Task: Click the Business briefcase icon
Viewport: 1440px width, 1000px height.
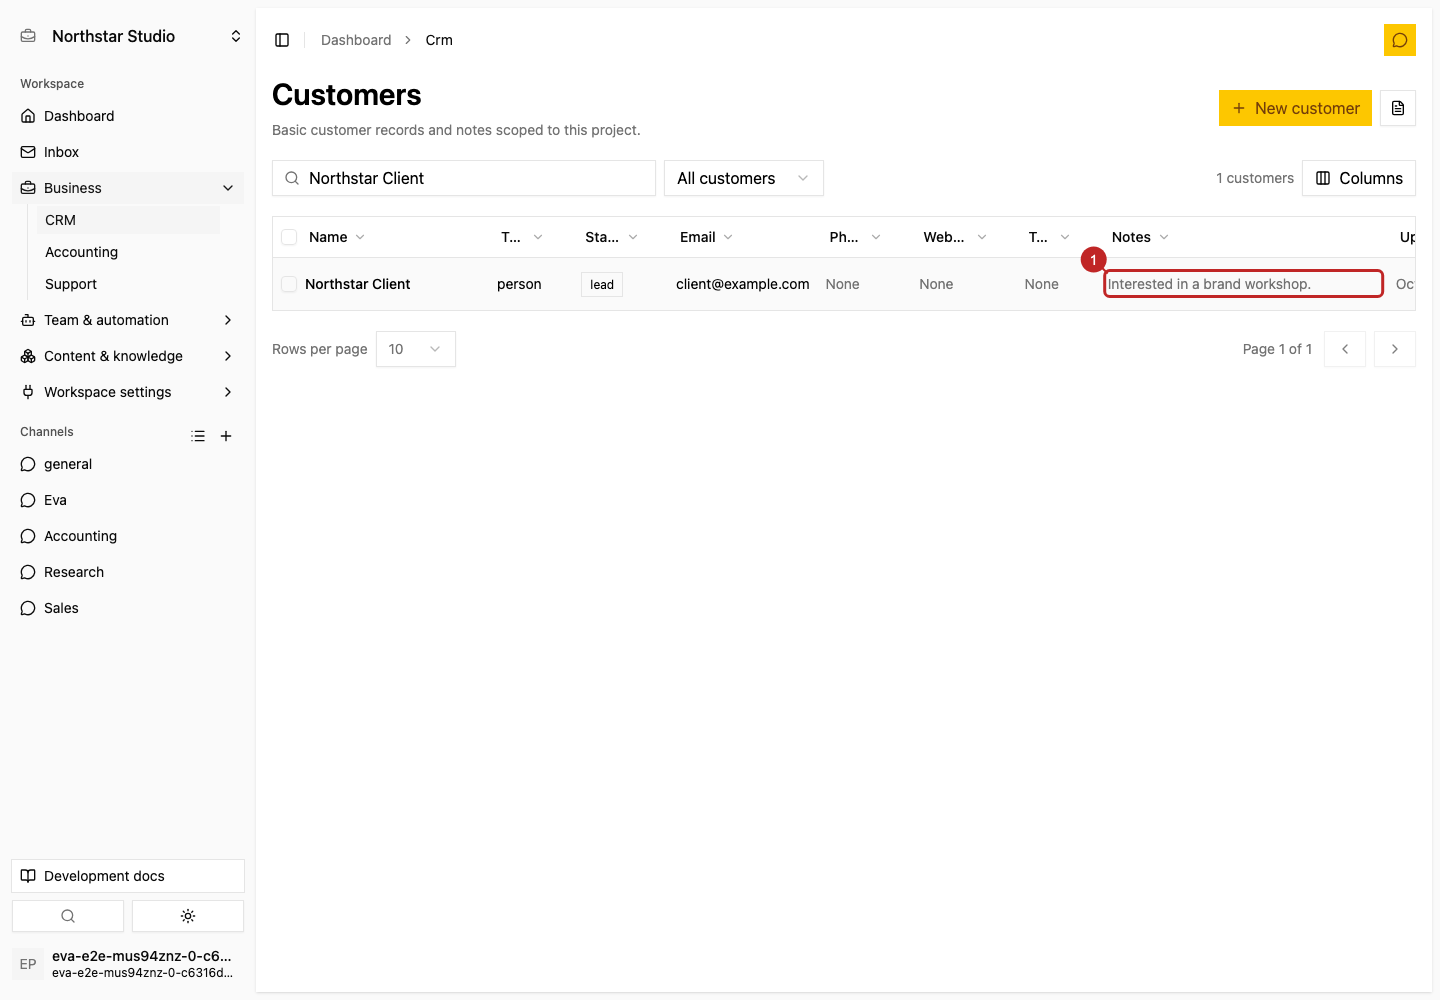Action: (28, 188)
